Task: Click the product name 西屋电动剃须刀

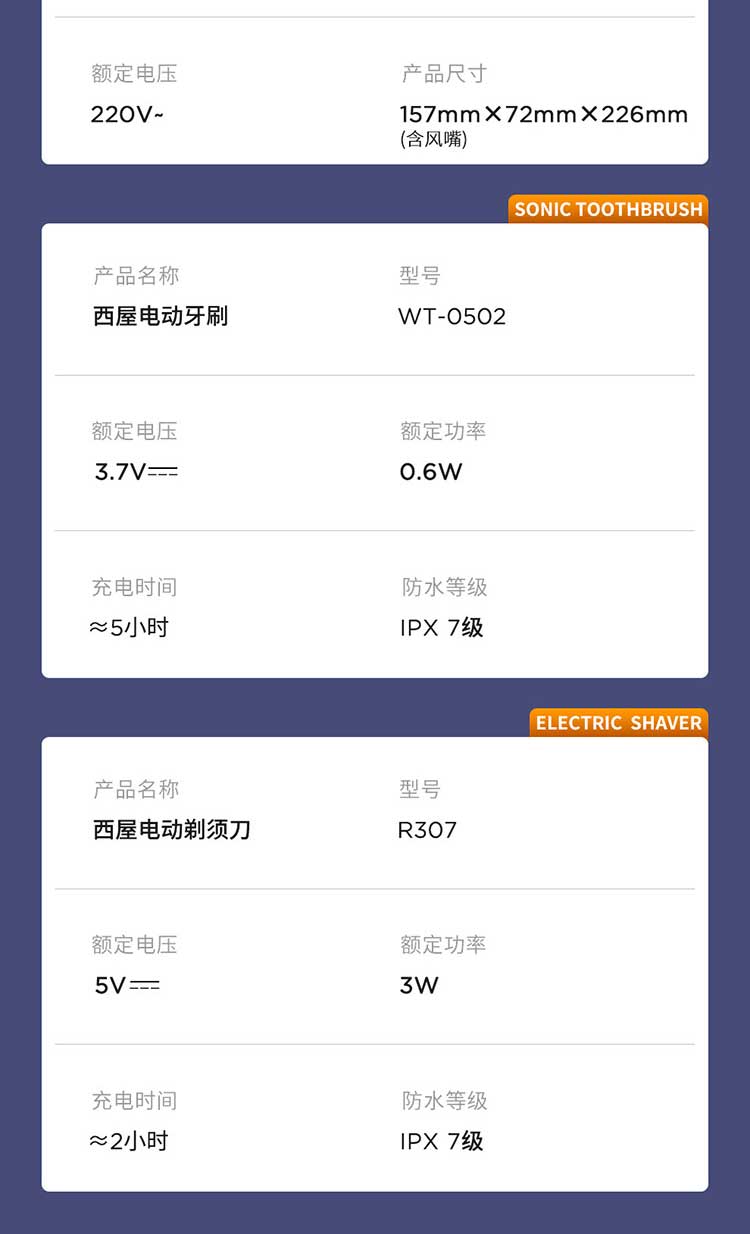Action: 171,830
